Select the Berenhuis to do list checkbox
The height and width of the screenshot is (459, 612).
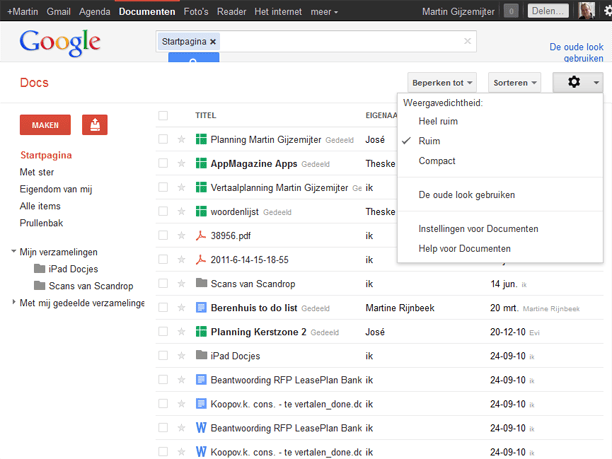[163, 308]
